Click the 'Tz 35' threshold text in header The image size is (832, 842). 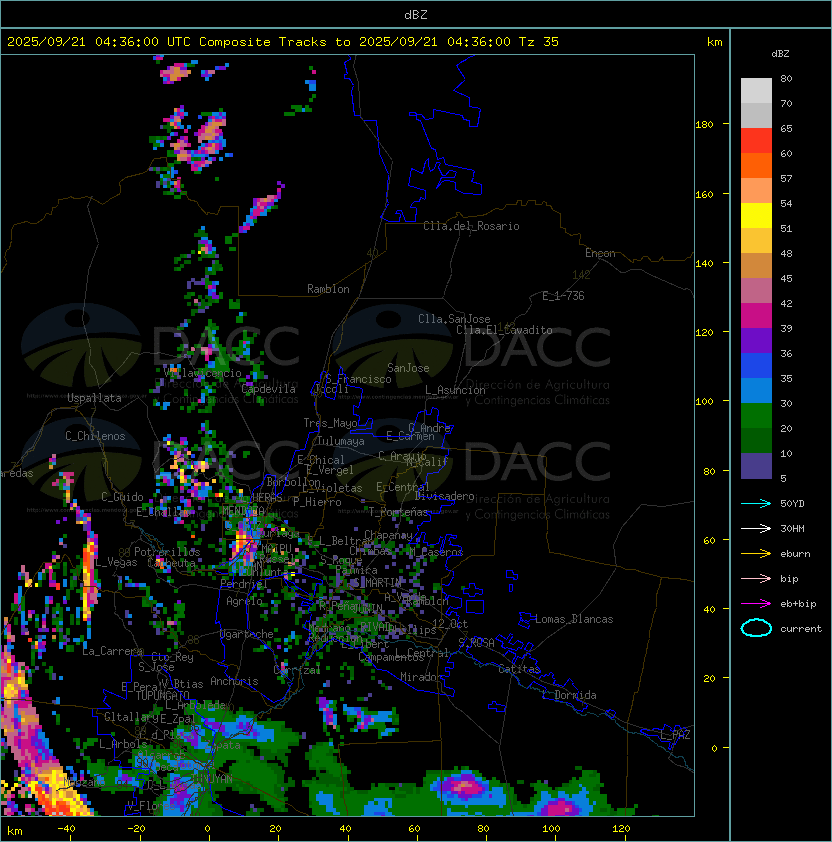539,42
